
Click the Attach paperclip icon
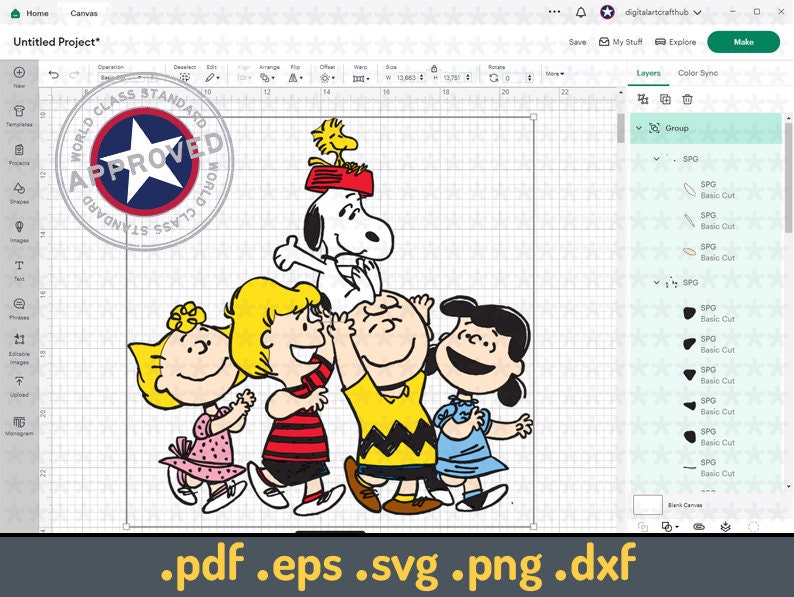[x=699, y=527]
